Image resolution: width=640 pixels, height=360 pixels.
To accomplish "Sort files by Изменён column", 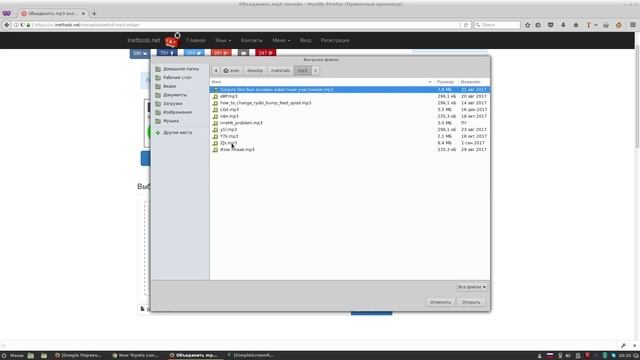I will click(x=473, y=82).
